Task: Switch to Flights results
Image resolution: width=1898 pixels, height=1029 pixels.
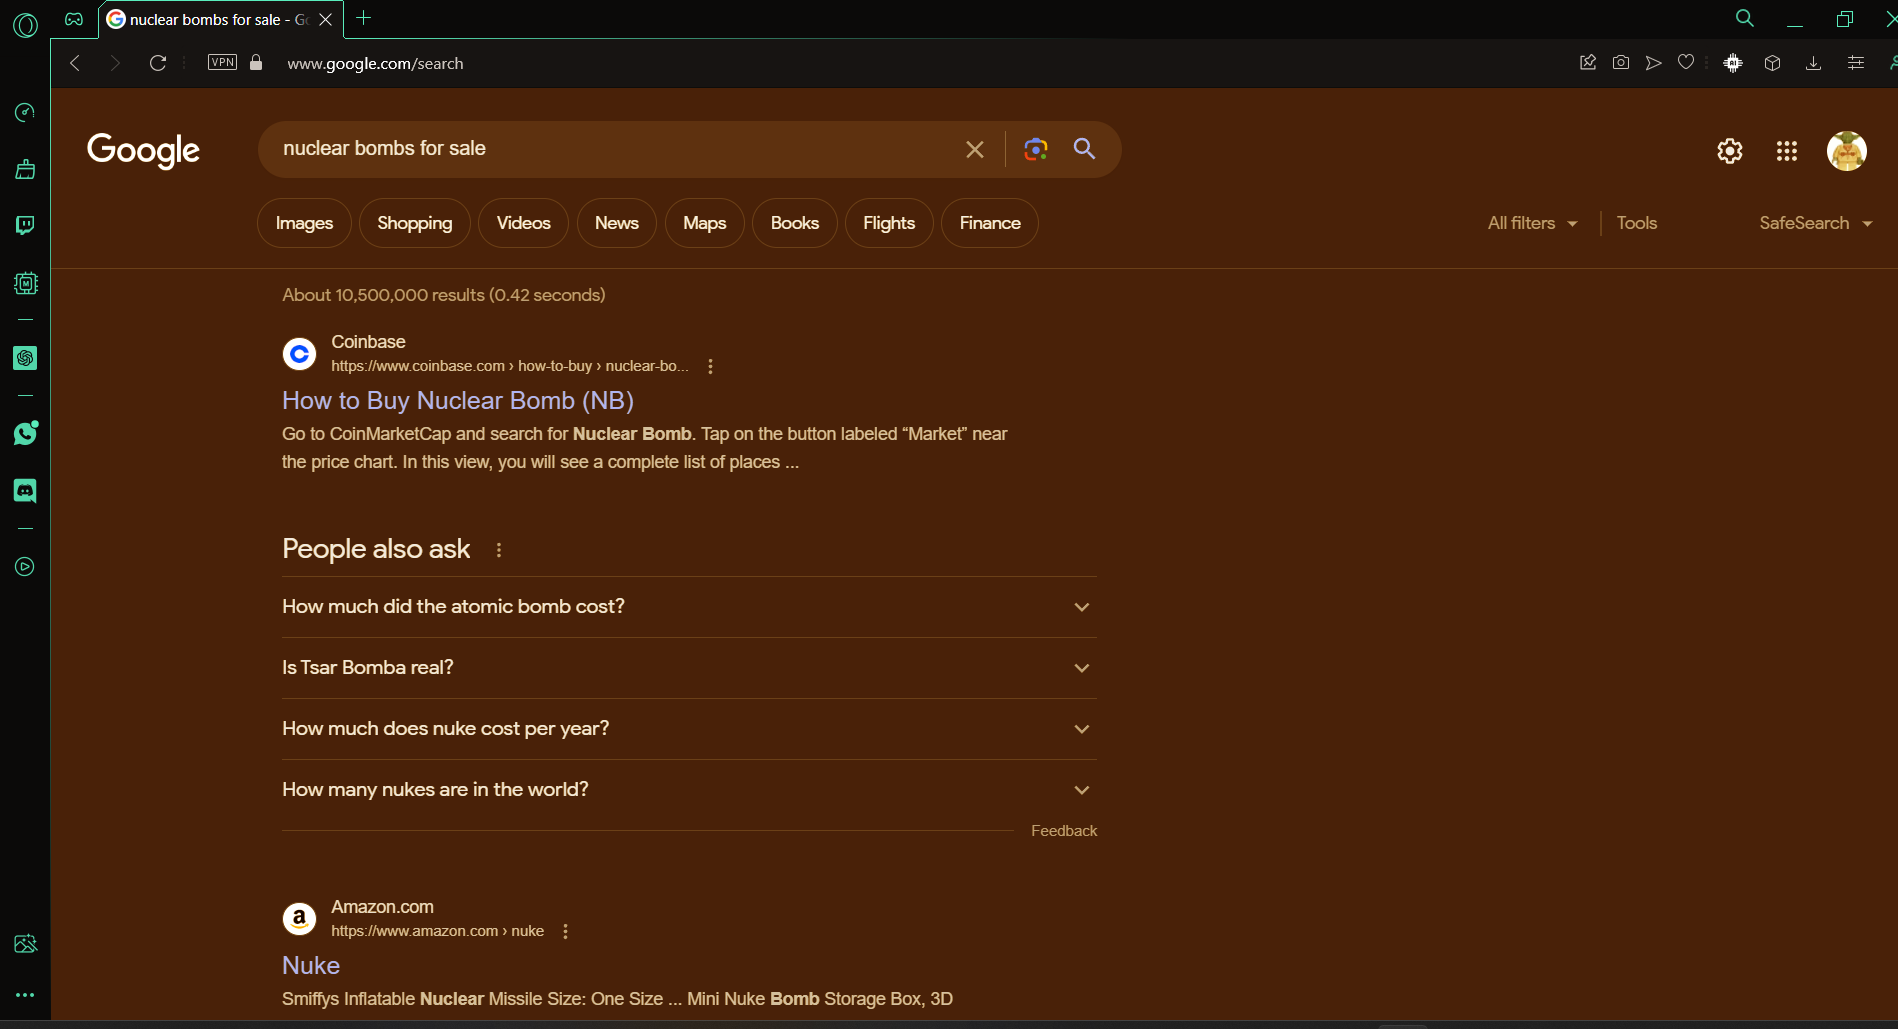Action: (889, 223)
